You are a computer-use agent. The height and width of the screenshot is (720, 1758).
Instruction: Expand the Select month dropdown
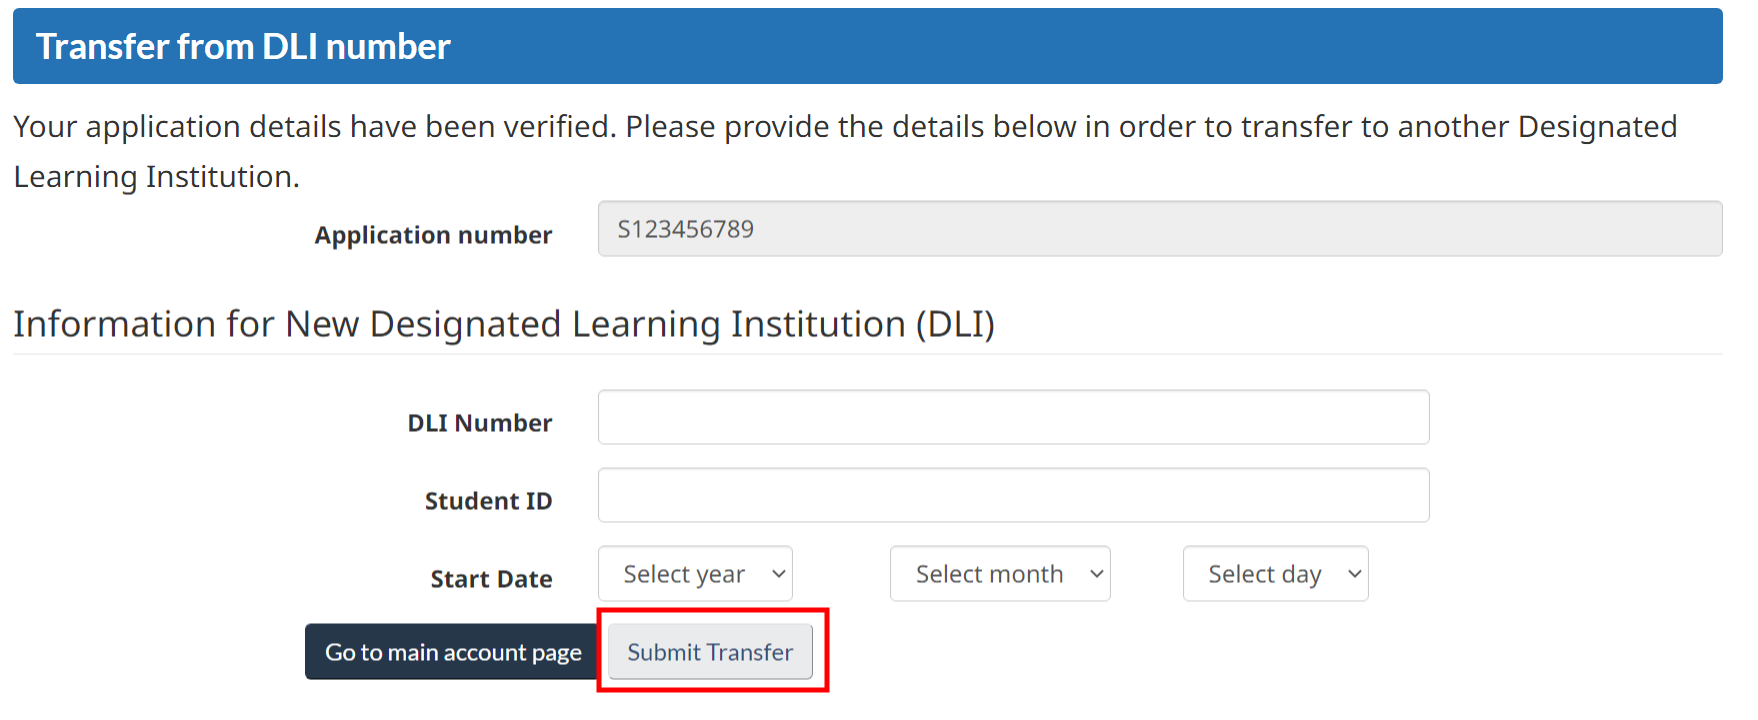(x=999, y=574)
